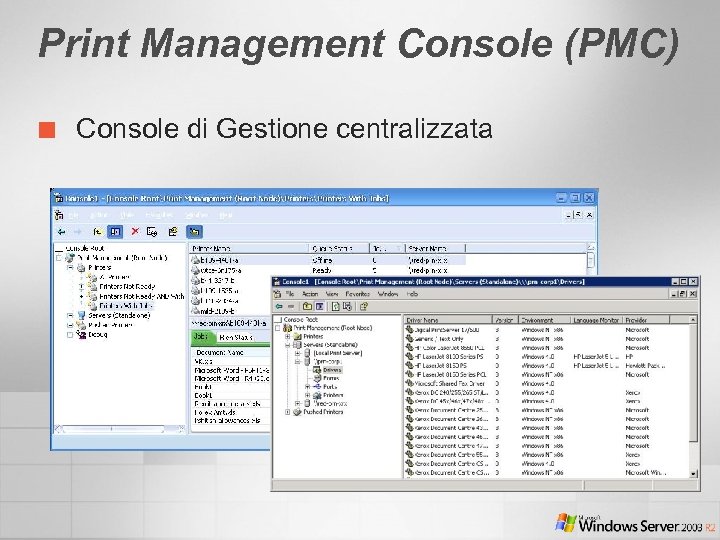This screenshot has width=720, height=540.
Task: Open Favorites menu in front Console1
Action: (358, 294)
